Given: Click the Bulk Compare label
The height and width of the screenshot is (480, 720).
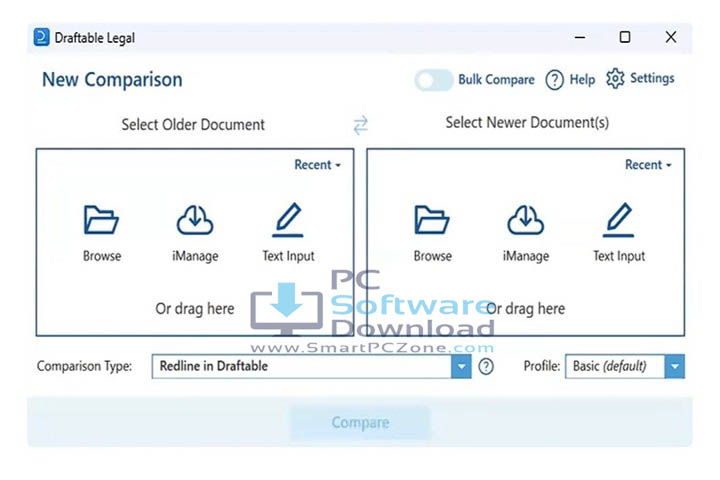Looking at the screenshot, I should 496,79.
